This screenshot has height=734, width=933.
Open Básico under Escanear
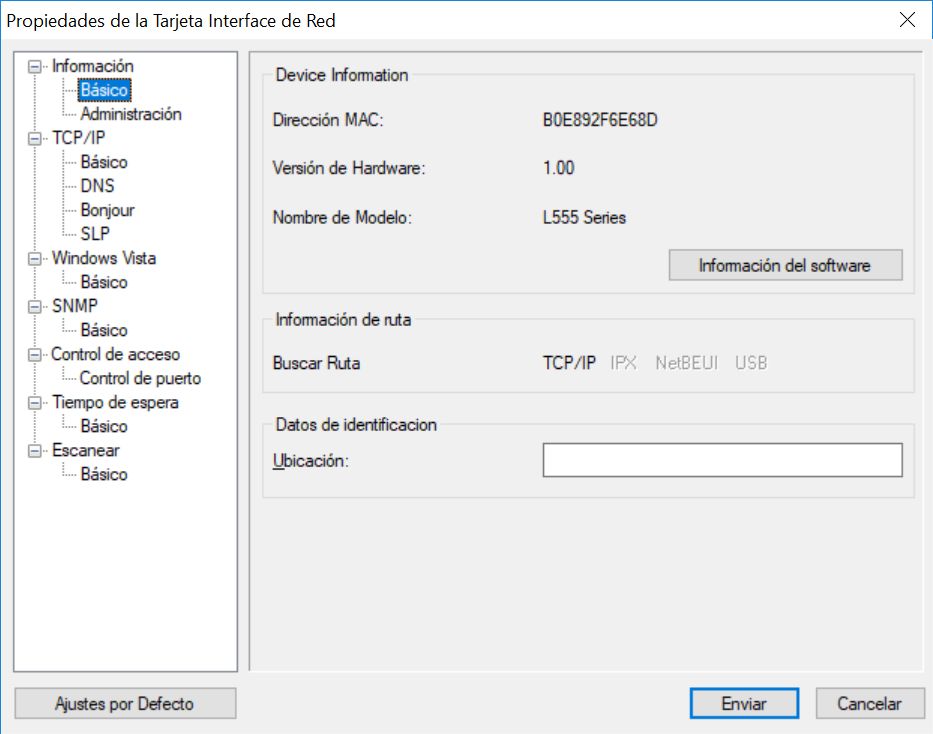point(103,474)
